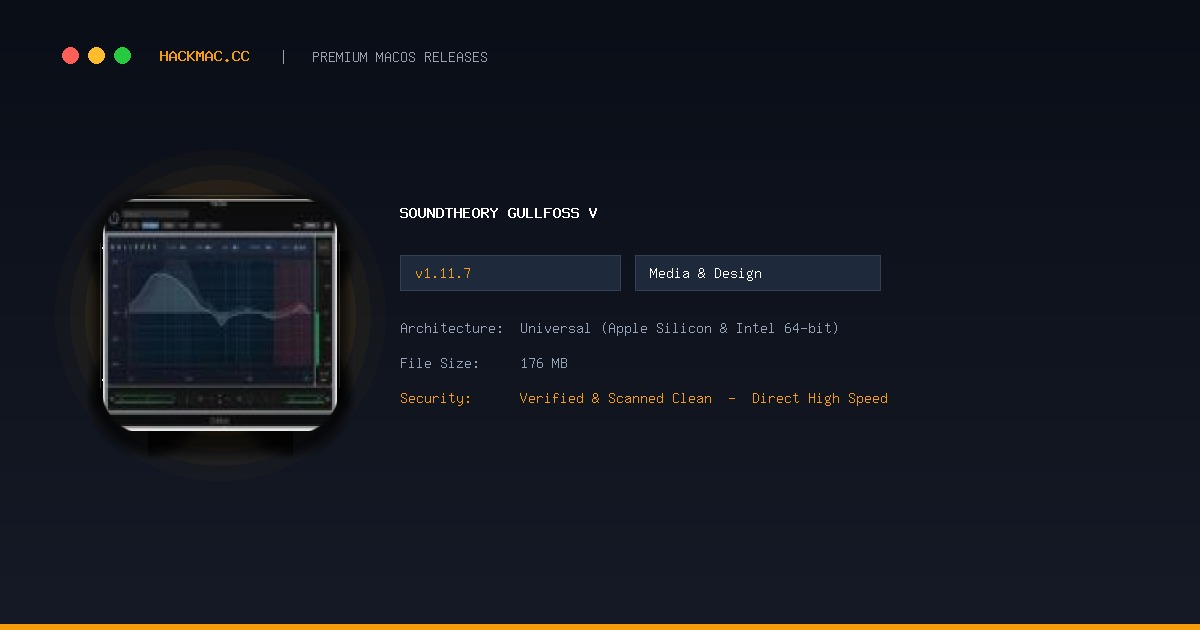
Task: Select the v1.11.7 version badge
Action: (510, 273)
